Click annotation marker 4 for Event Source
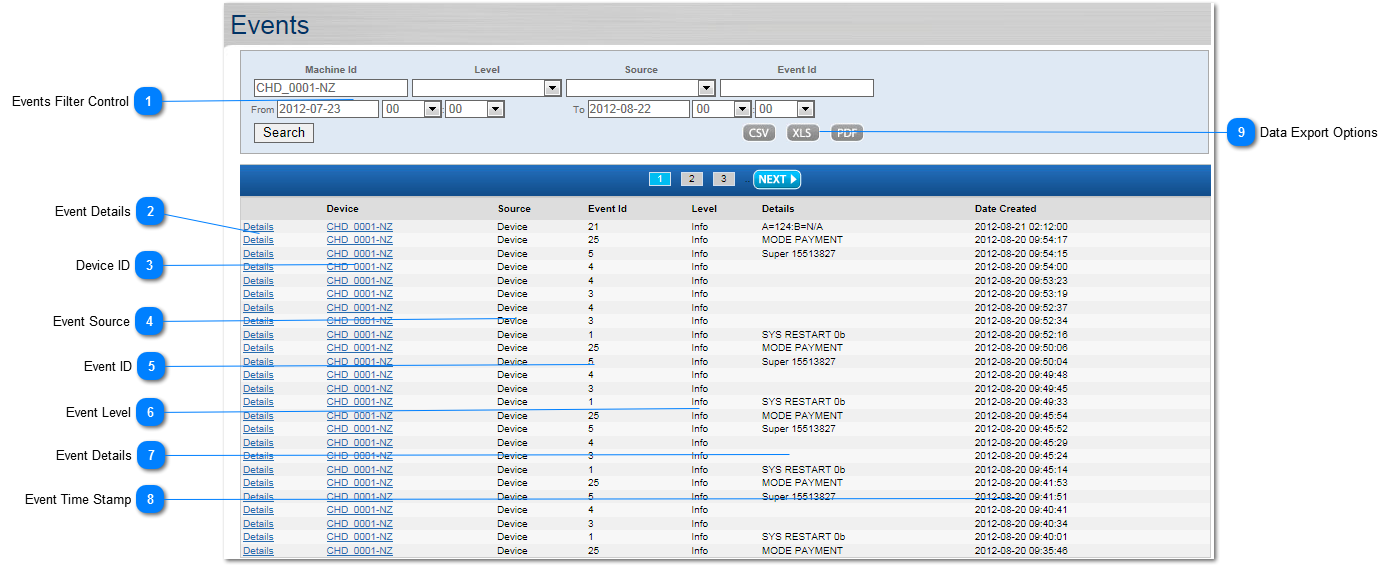Image resolution: width=1394 pixels, height=567 pixels. click(x=149, y=321)
